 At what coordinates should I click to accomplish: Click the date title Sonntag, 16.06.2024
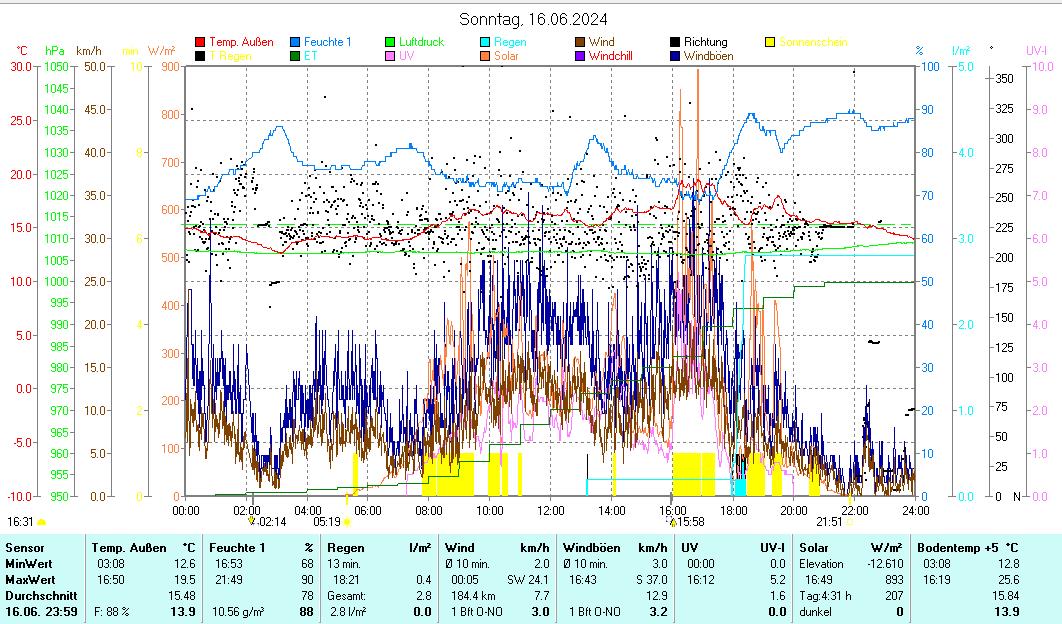tap(532, 19)
